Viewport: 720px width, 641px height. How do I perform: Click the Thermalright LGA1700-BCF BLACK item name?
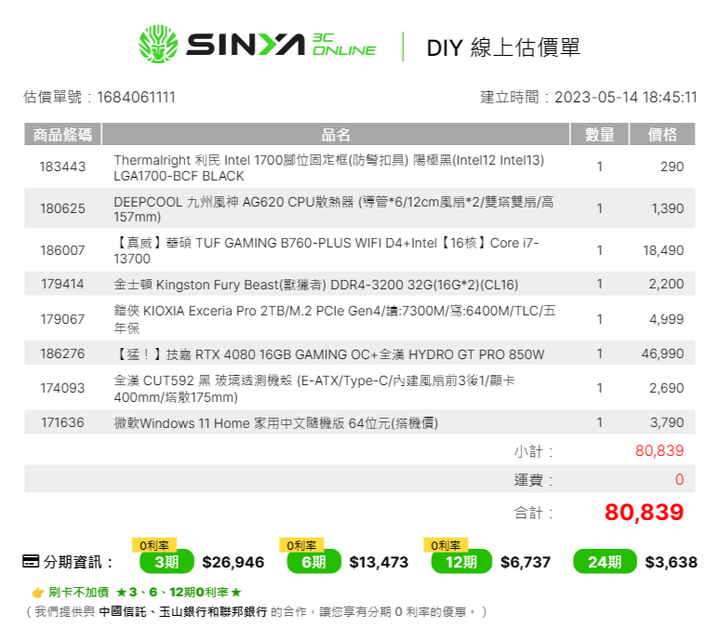(x=329, y=168)
